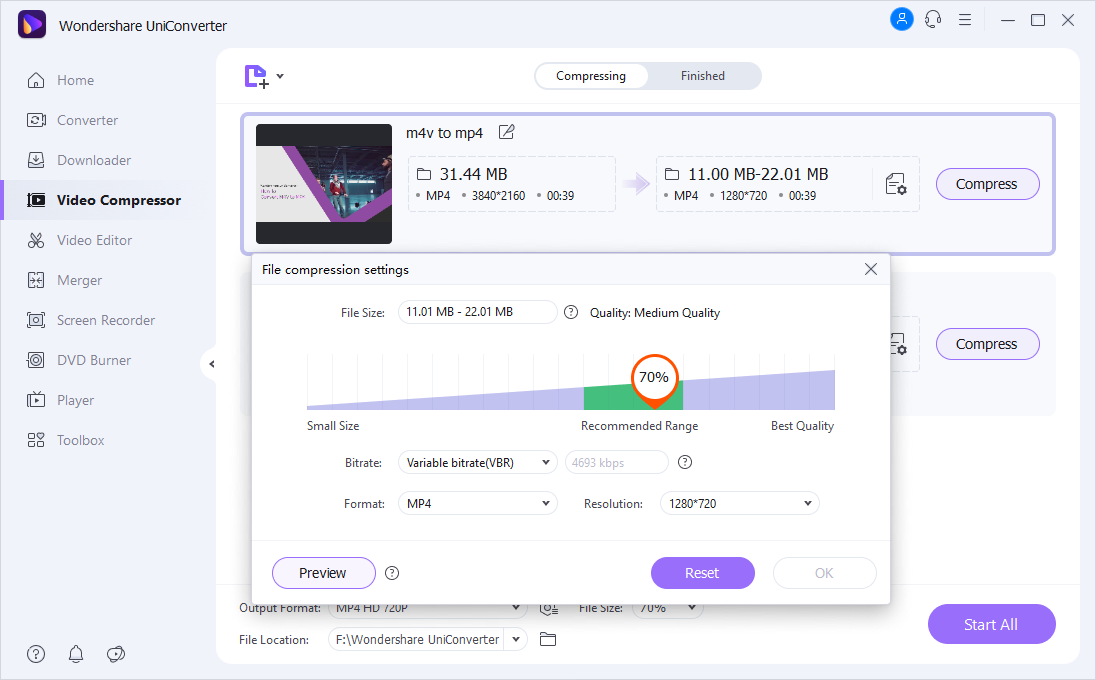Open the Resolution 1280*720 dropdown
The height and width of the screenshot is (680, 1096).
coord(740,503)
